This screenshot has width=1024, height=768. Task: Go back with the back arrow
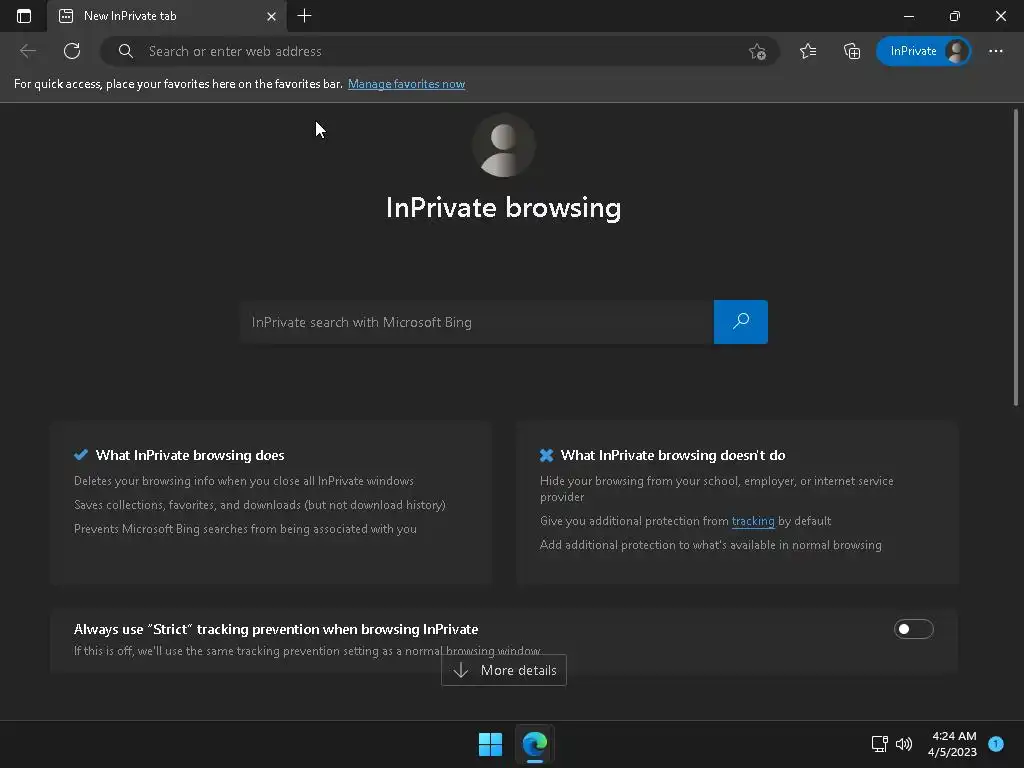[x=27, y=51]
